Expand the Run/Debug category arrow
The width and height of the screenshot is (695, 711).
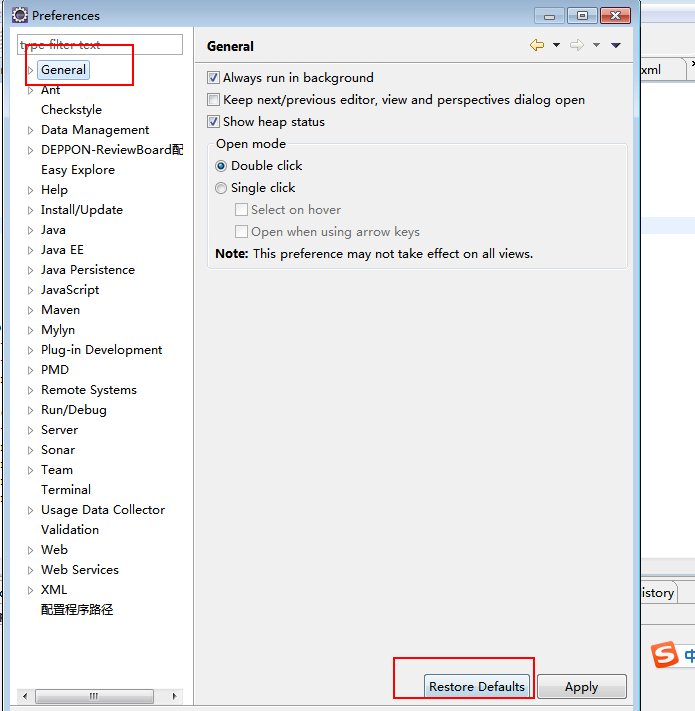pos(31,410)
